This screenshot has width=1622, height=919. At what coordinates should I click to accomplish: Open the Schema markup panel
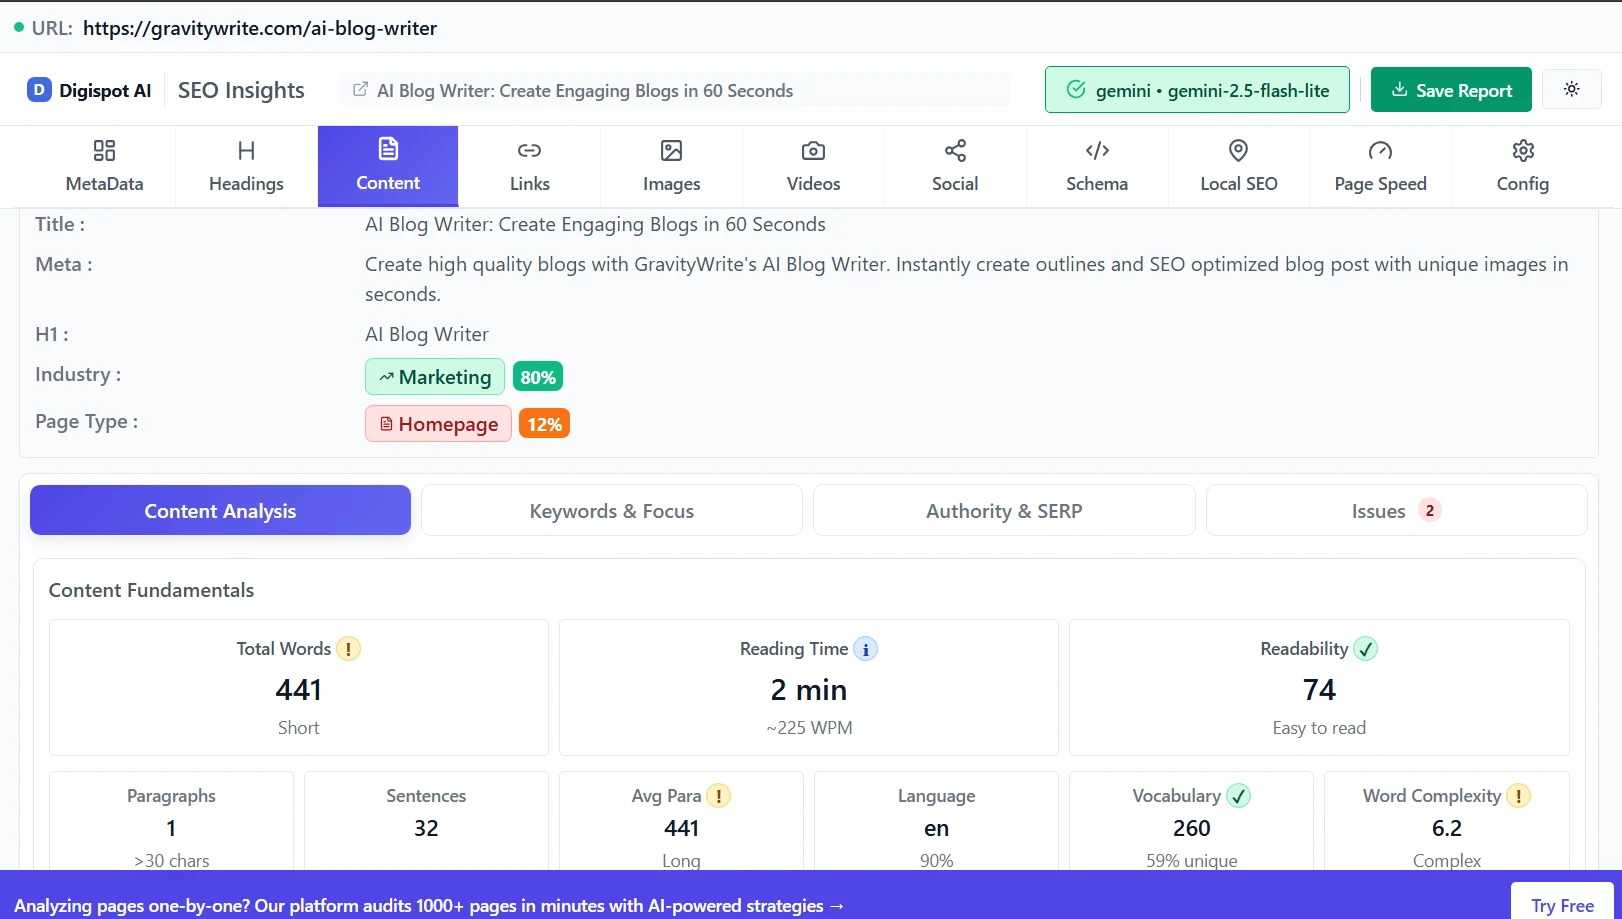tap(1096, 166)
